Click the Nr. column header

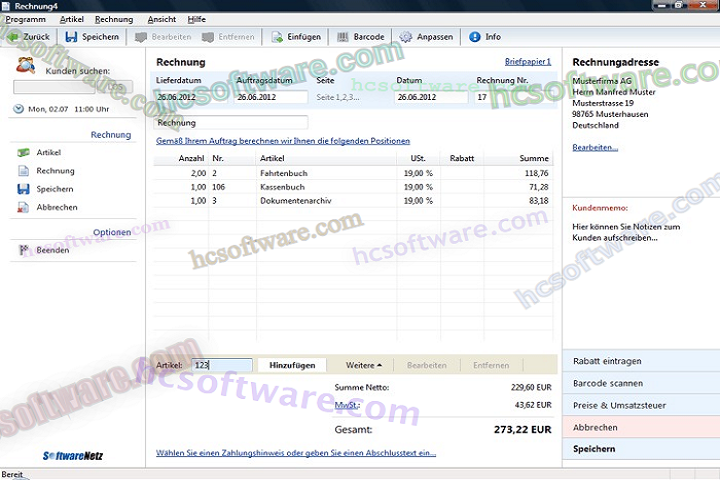click(232, 158)
